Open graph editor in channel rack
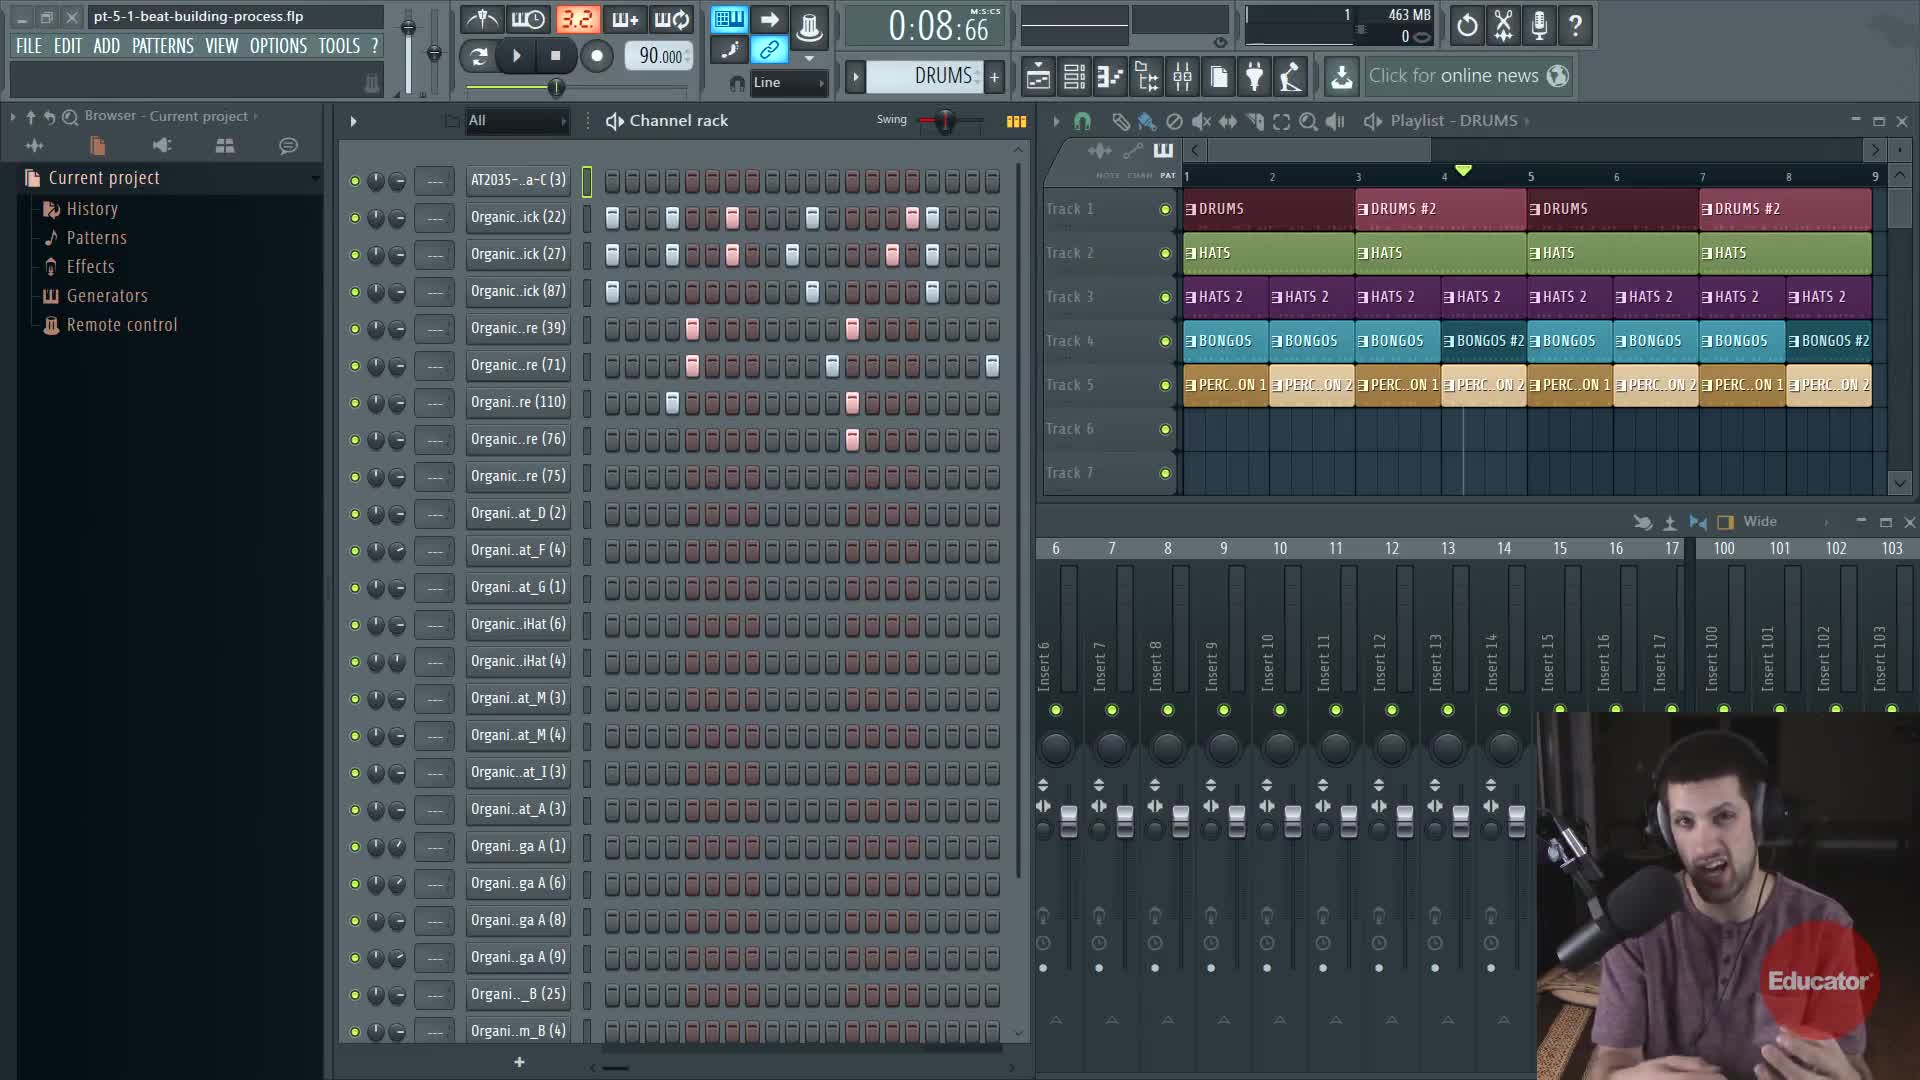This screenshot has width=1920, height=1080. pyautogui.click(x=1016, y=121)
